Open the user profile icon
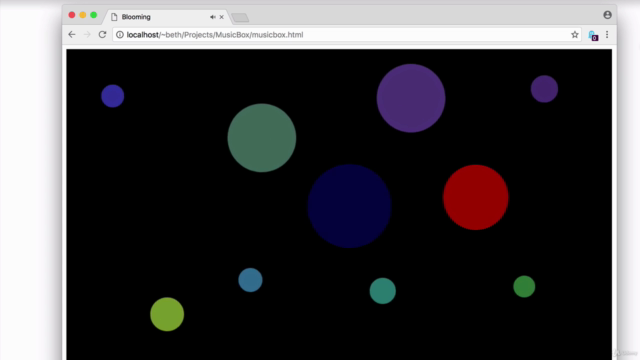This screenshot has height=360, width=640. pyautogui.click(x=607, y=15)
